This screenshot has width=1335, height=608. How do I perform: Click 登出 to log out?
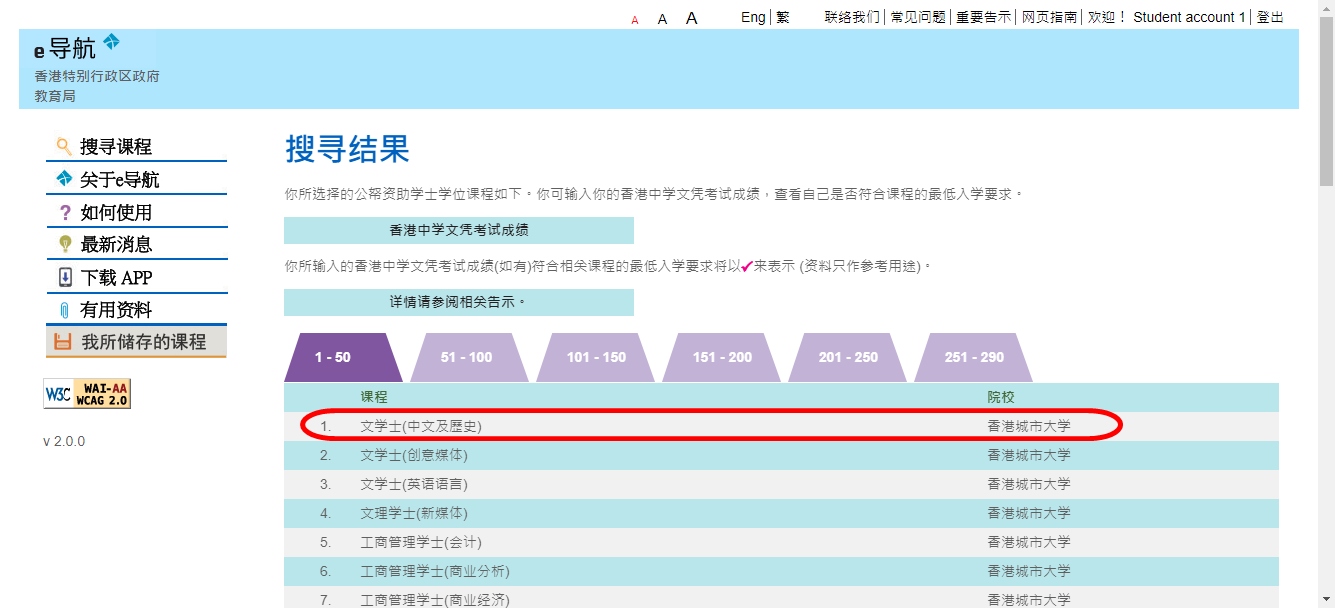(1270, 17)
